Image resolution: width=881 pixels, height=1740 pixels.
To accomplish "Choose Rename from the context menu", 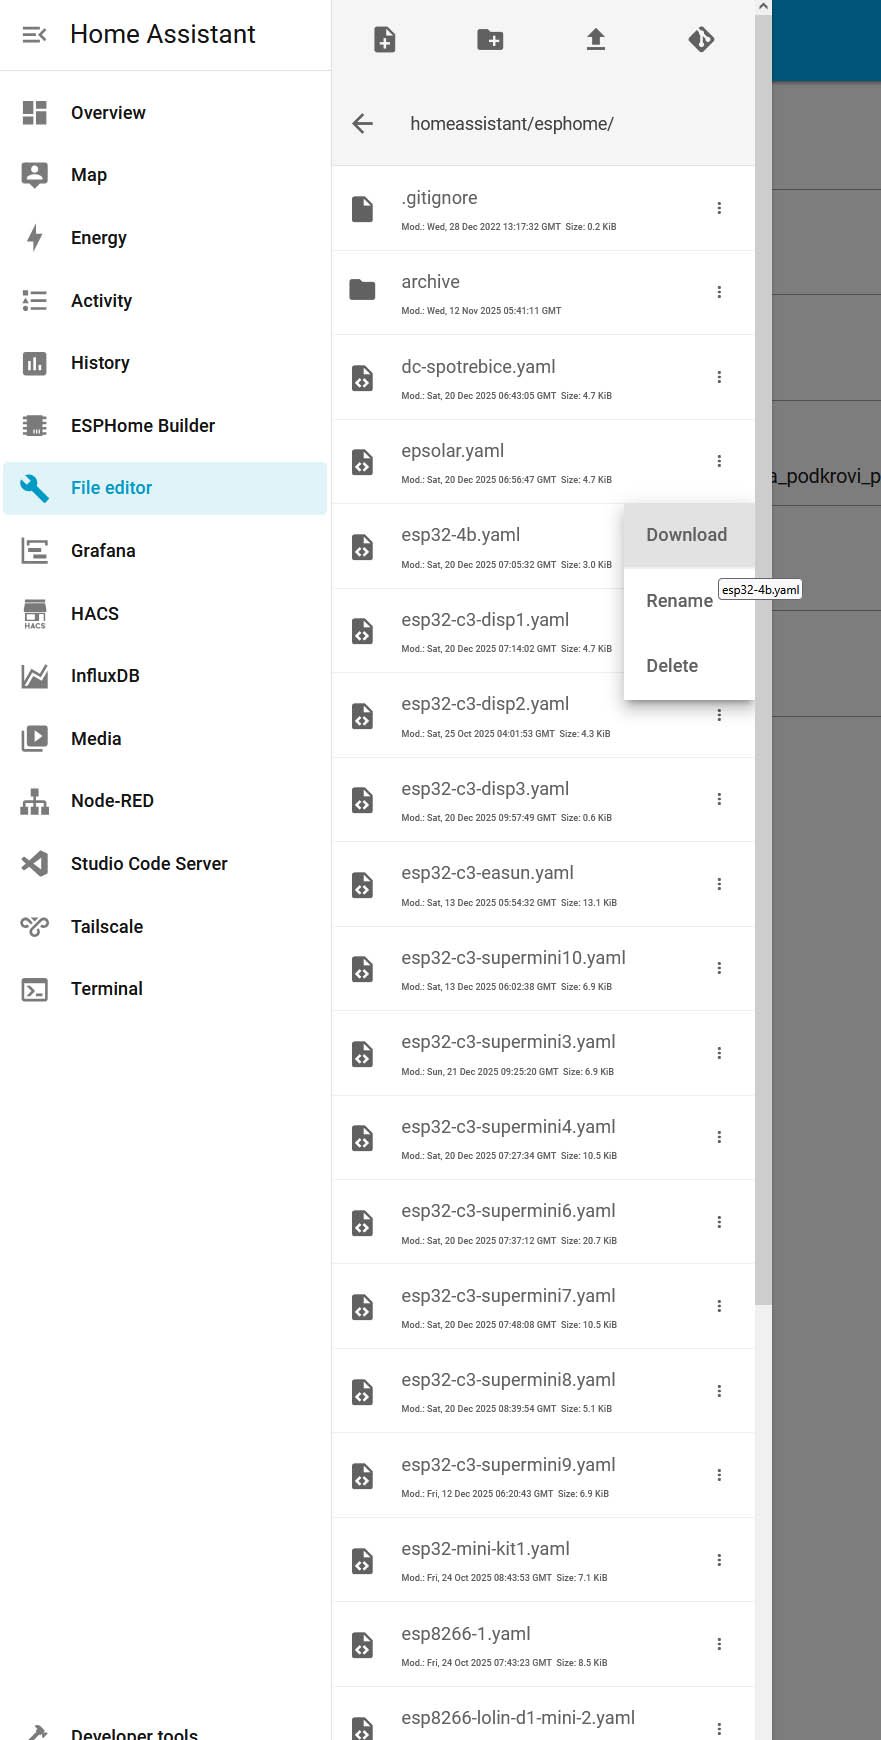I will pyautogui.click(x=679, y=601).
